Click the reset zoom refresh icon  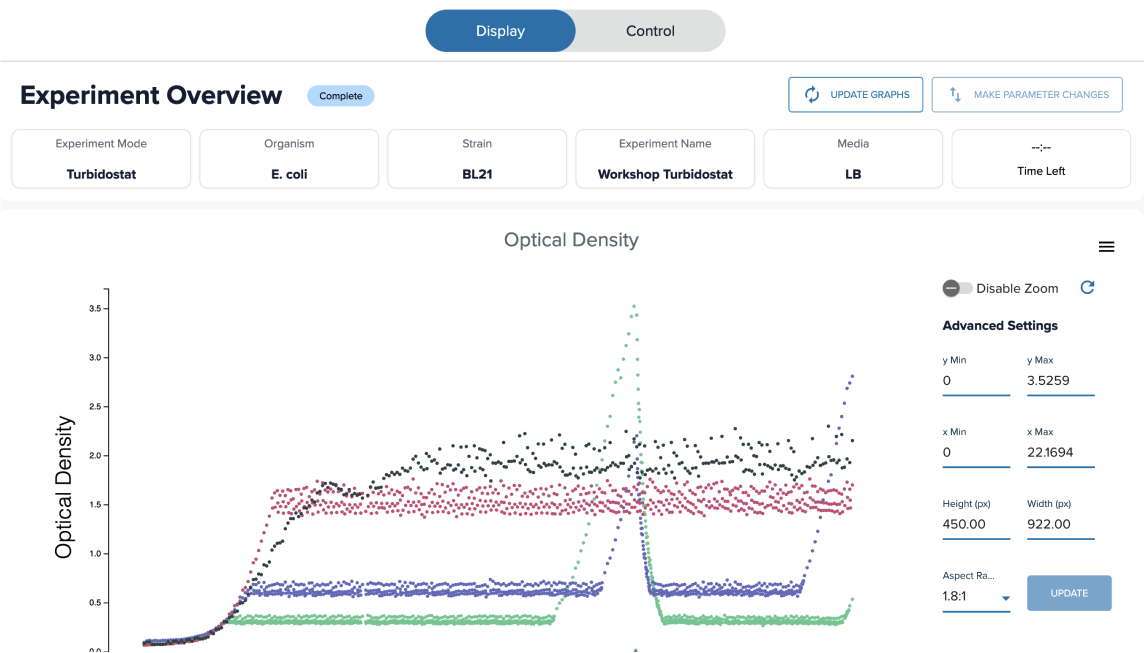pos(1087,287)
